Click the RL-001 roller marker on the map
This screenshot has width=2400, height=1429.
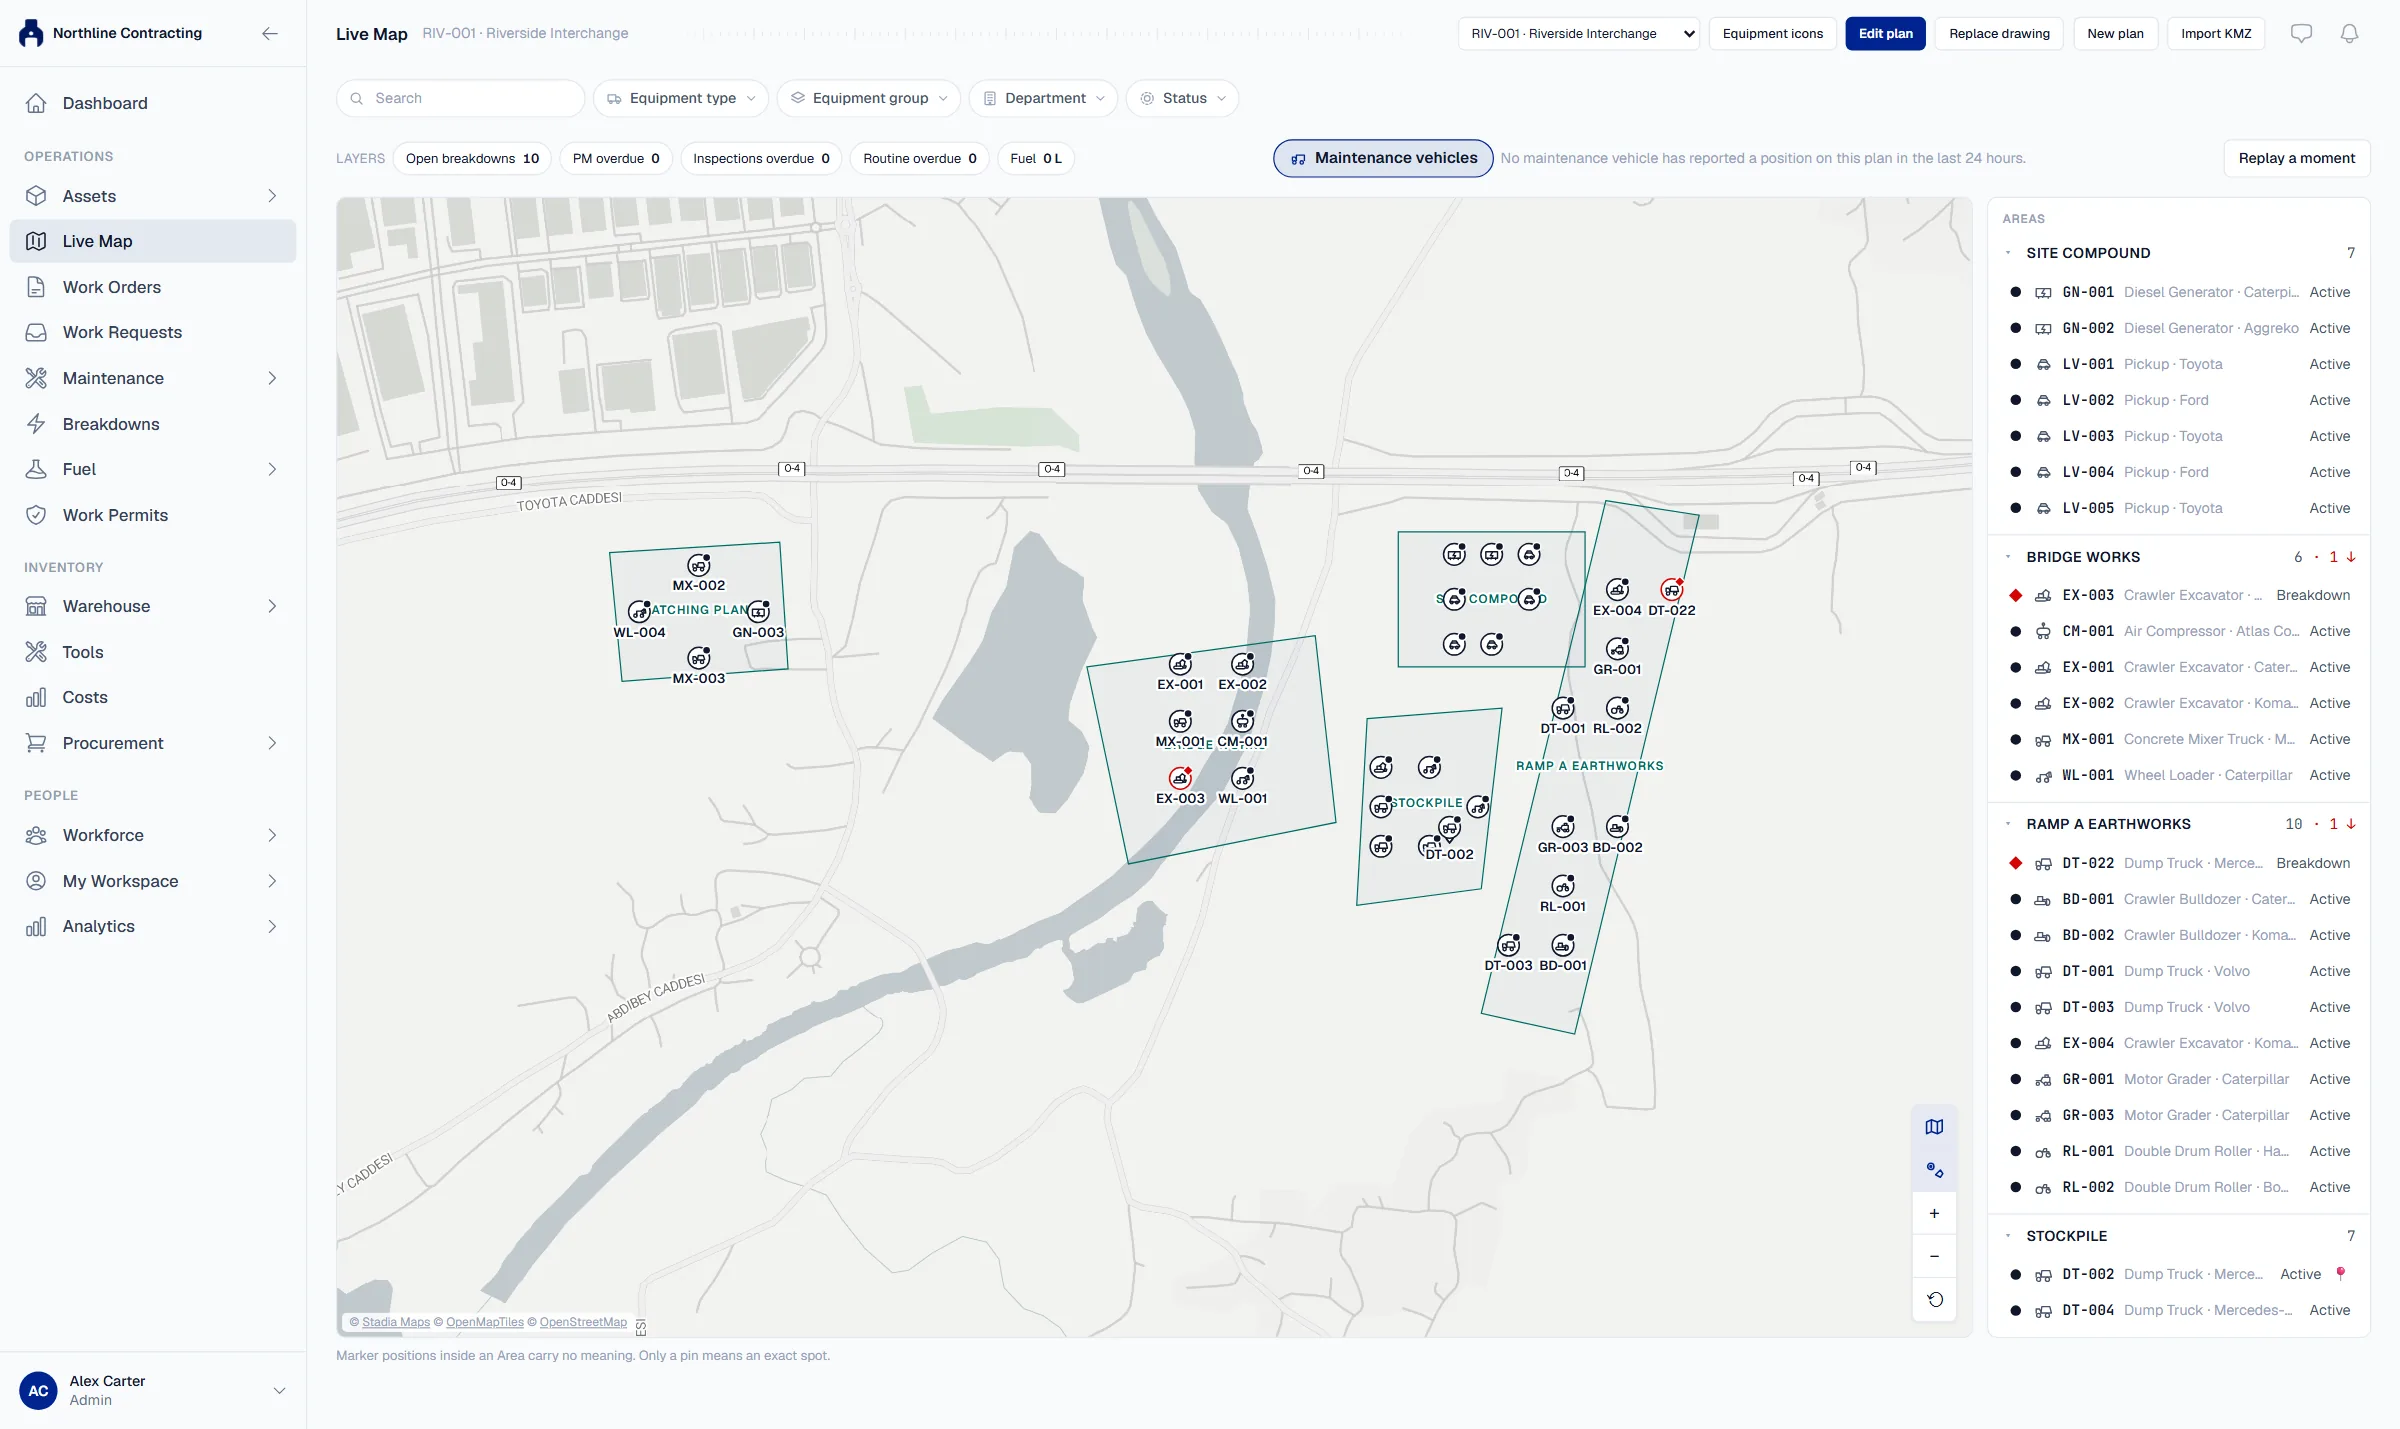pyautogui.click(x=1562, y=885)
